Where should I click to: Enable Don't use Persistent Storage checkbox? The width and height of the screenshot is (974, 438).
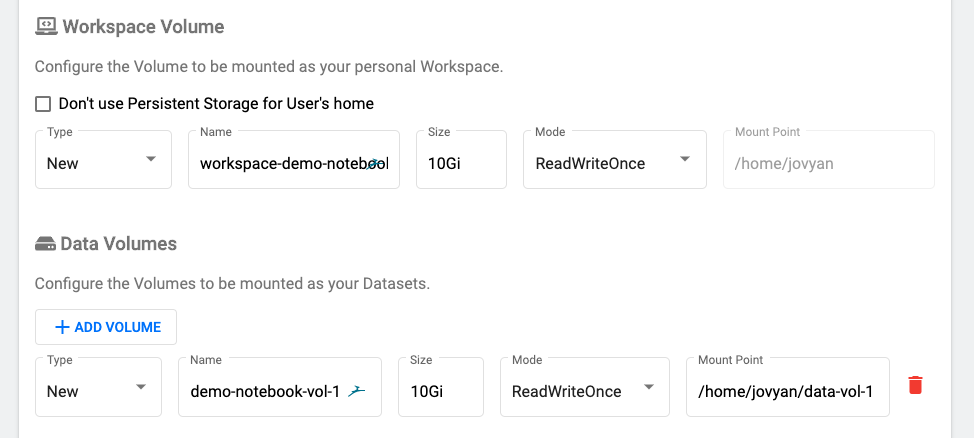click(43, 103)
